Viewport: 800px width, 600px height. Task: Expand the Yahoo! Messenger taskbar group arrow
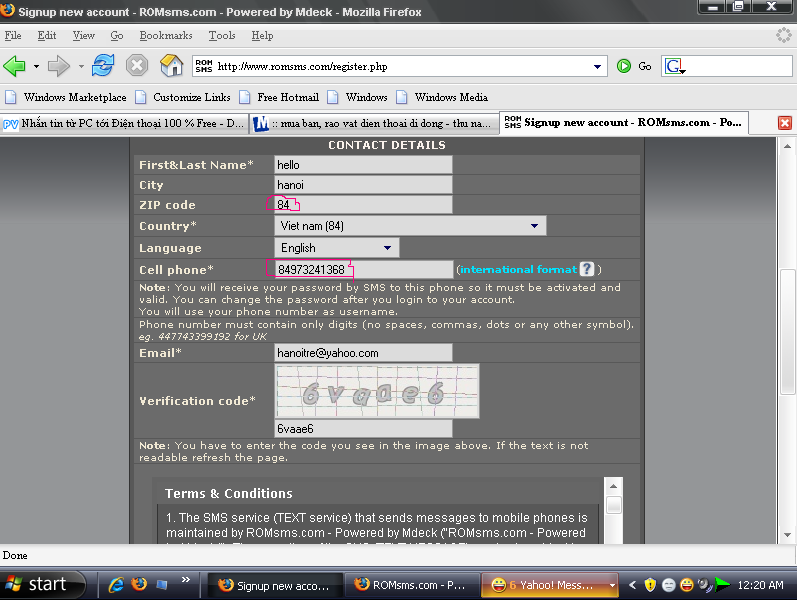click(x=612, y=585)
